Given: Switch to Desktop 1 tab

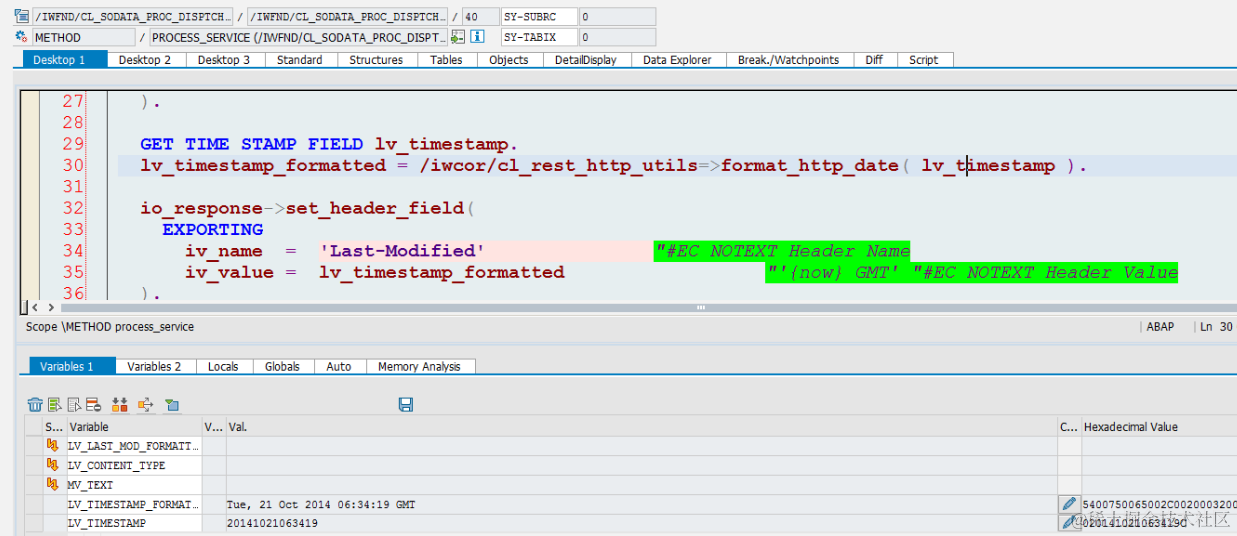Looking at the screenshot, I should [65, 60].
